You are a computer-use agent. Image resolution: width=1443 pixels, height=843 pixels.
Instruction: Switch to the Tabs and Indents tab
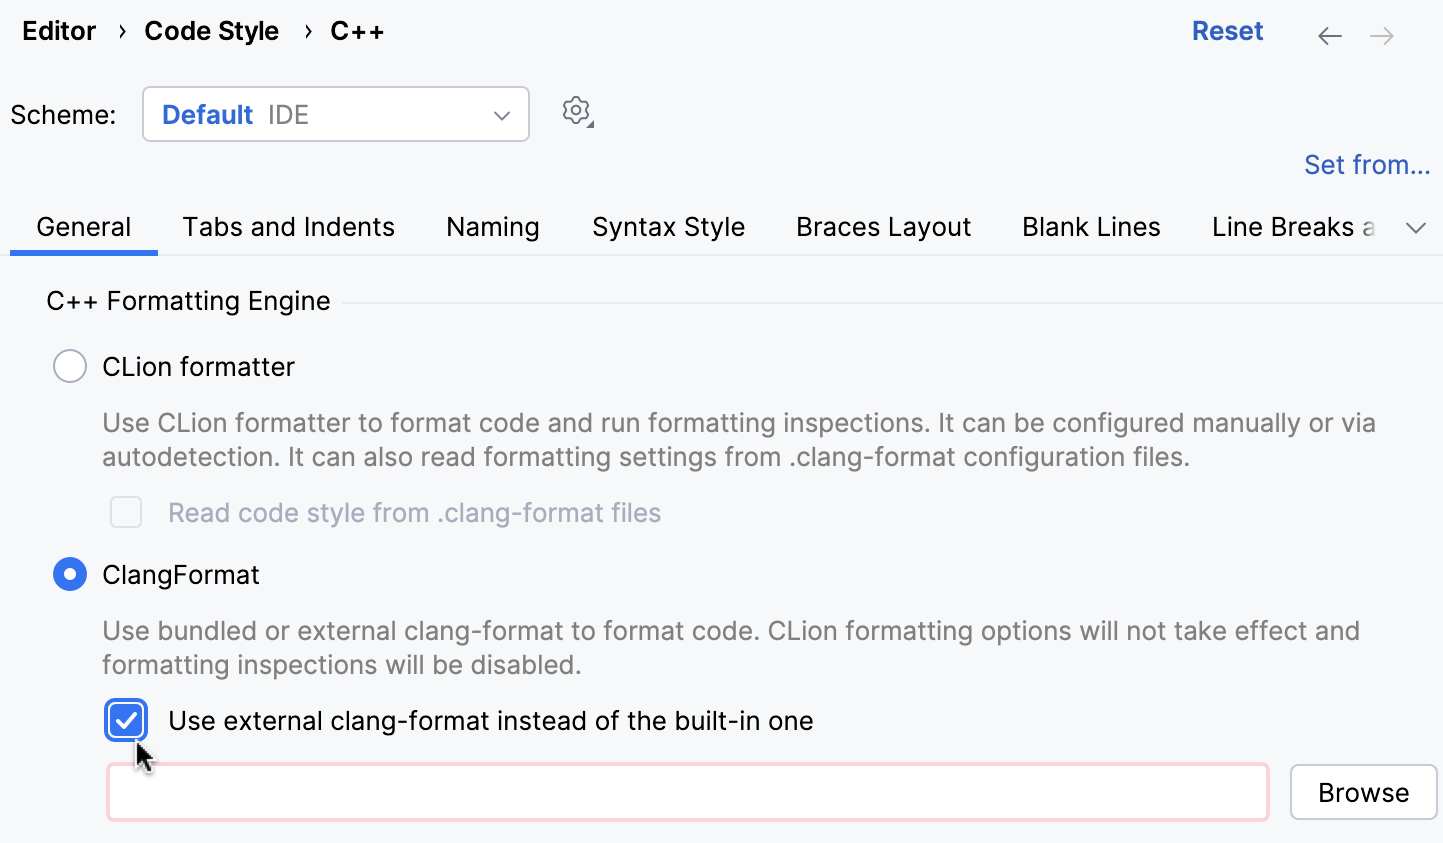(x=287, y=227)
